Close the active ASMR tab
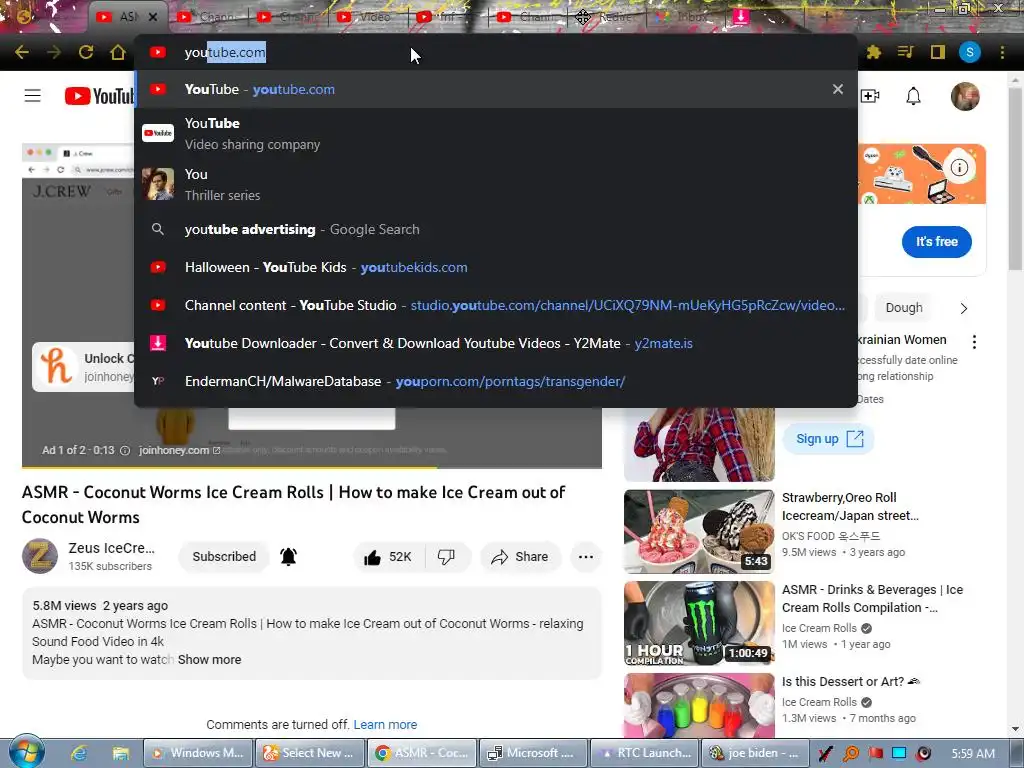1024x768 pixels. (153, 17)
